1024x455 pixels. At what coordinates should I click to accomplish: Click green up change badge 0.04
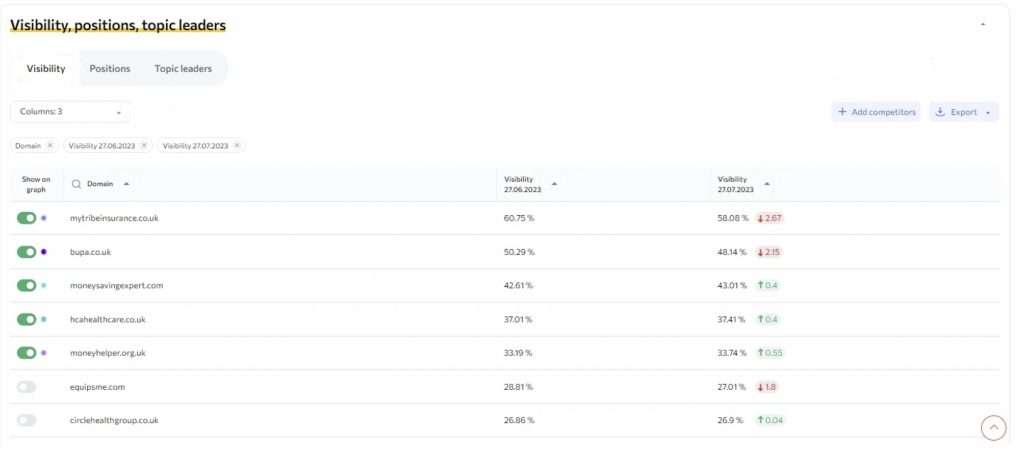point(769,420)
